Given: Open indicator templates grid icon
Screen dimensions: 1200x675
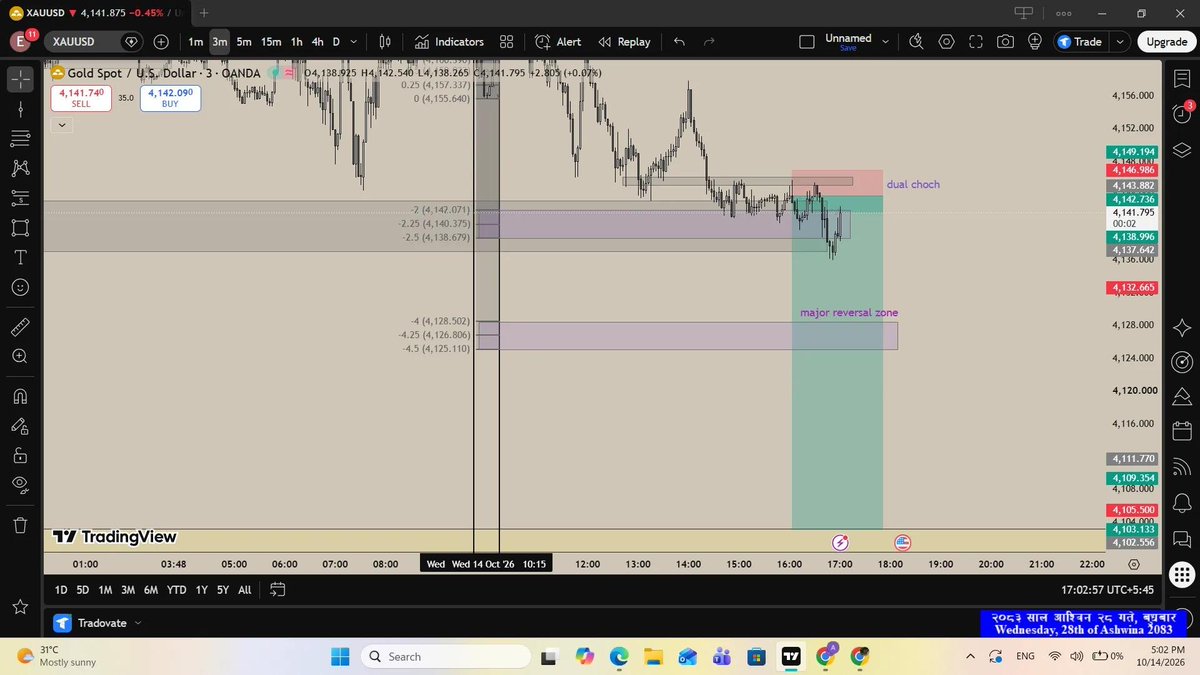Looking at the screenshot, I should coord(506,42).
